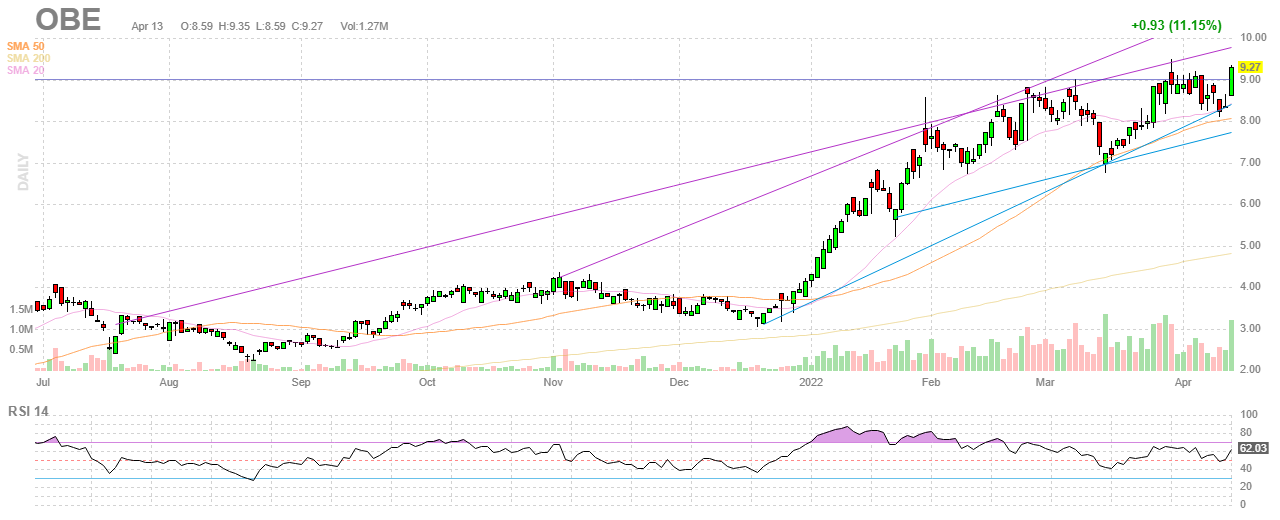This screenshot has height=520, width=1280.
Task: Select the Nov label on time axis
Action: coord(553,382)
